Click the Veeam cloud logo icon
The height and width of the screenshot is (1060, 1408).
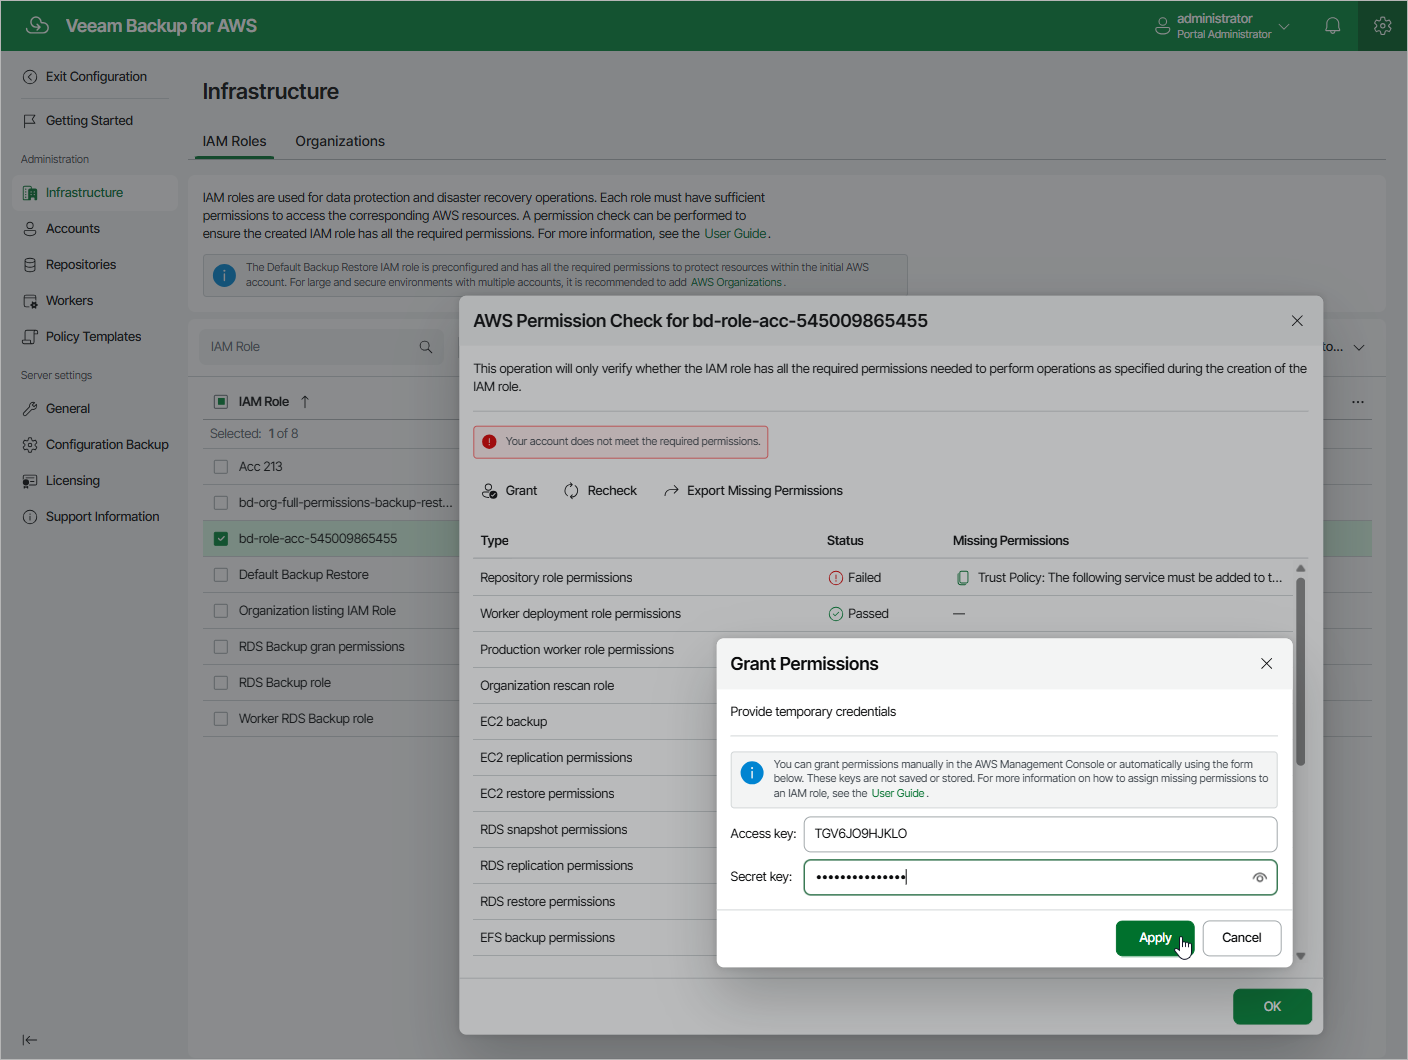(37, 25)
